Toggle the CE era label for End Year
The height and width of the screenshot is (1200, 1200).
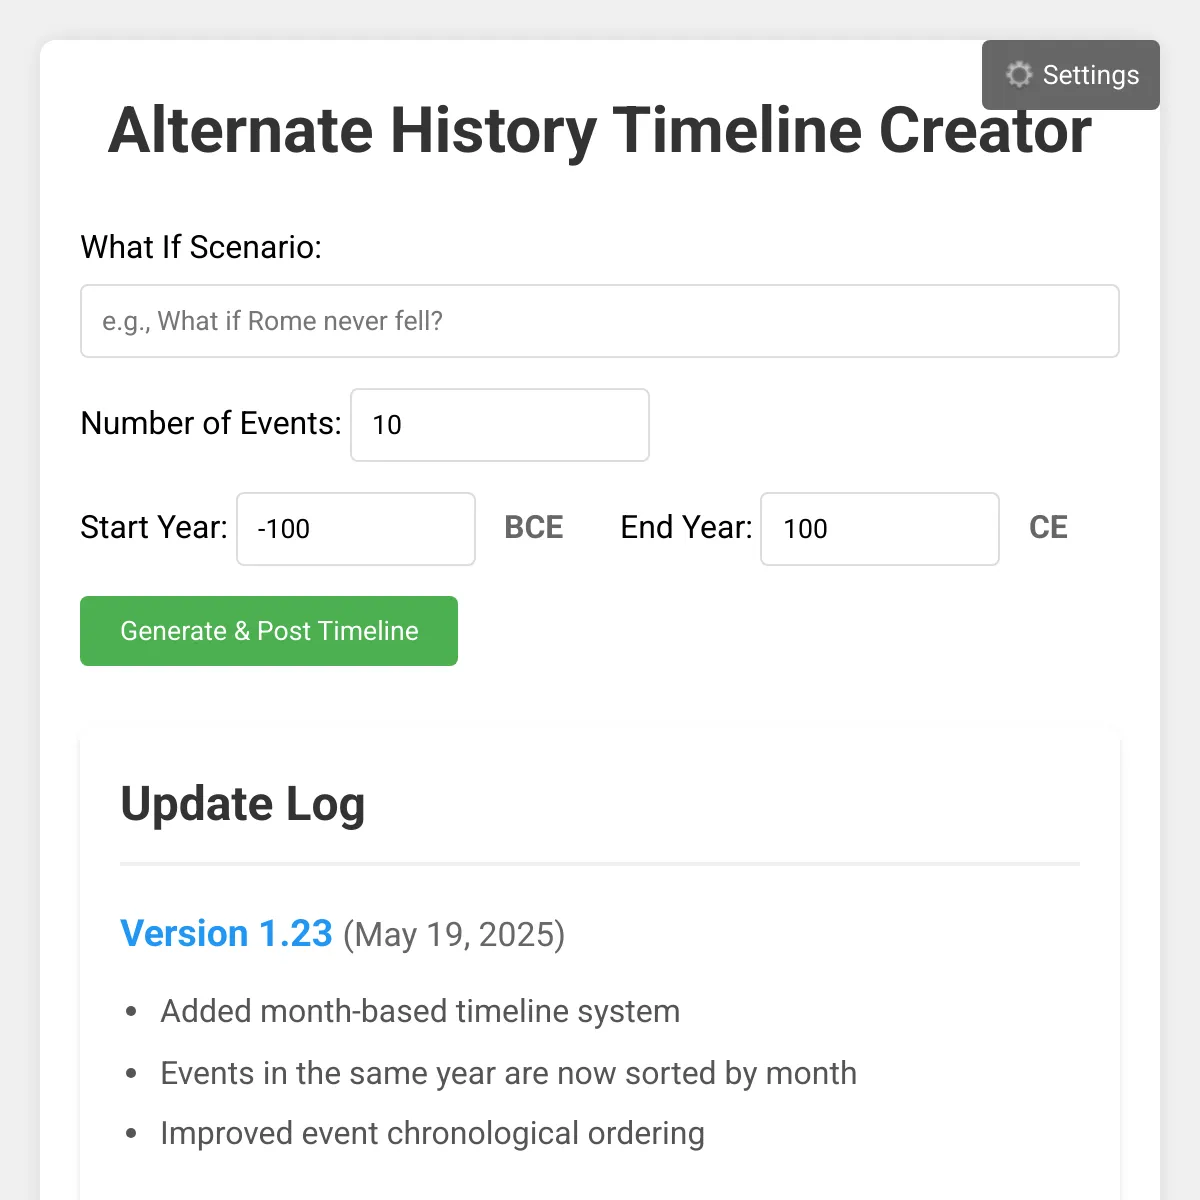1048,528
